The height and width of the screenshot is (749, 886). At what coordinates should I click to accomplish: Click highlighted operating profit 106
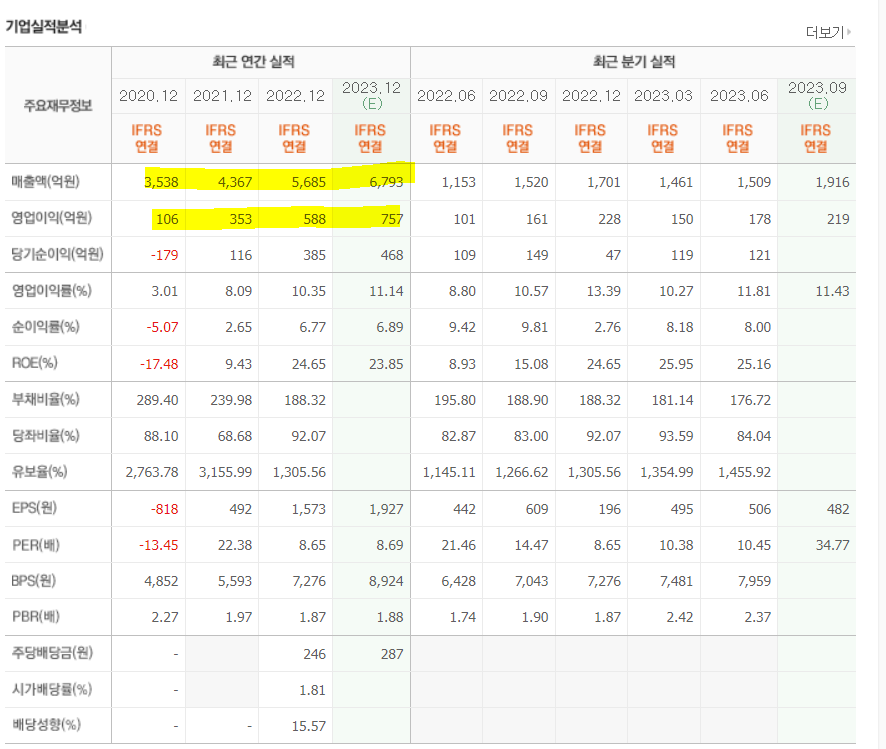pyautogui.click(x=167, y=219)
